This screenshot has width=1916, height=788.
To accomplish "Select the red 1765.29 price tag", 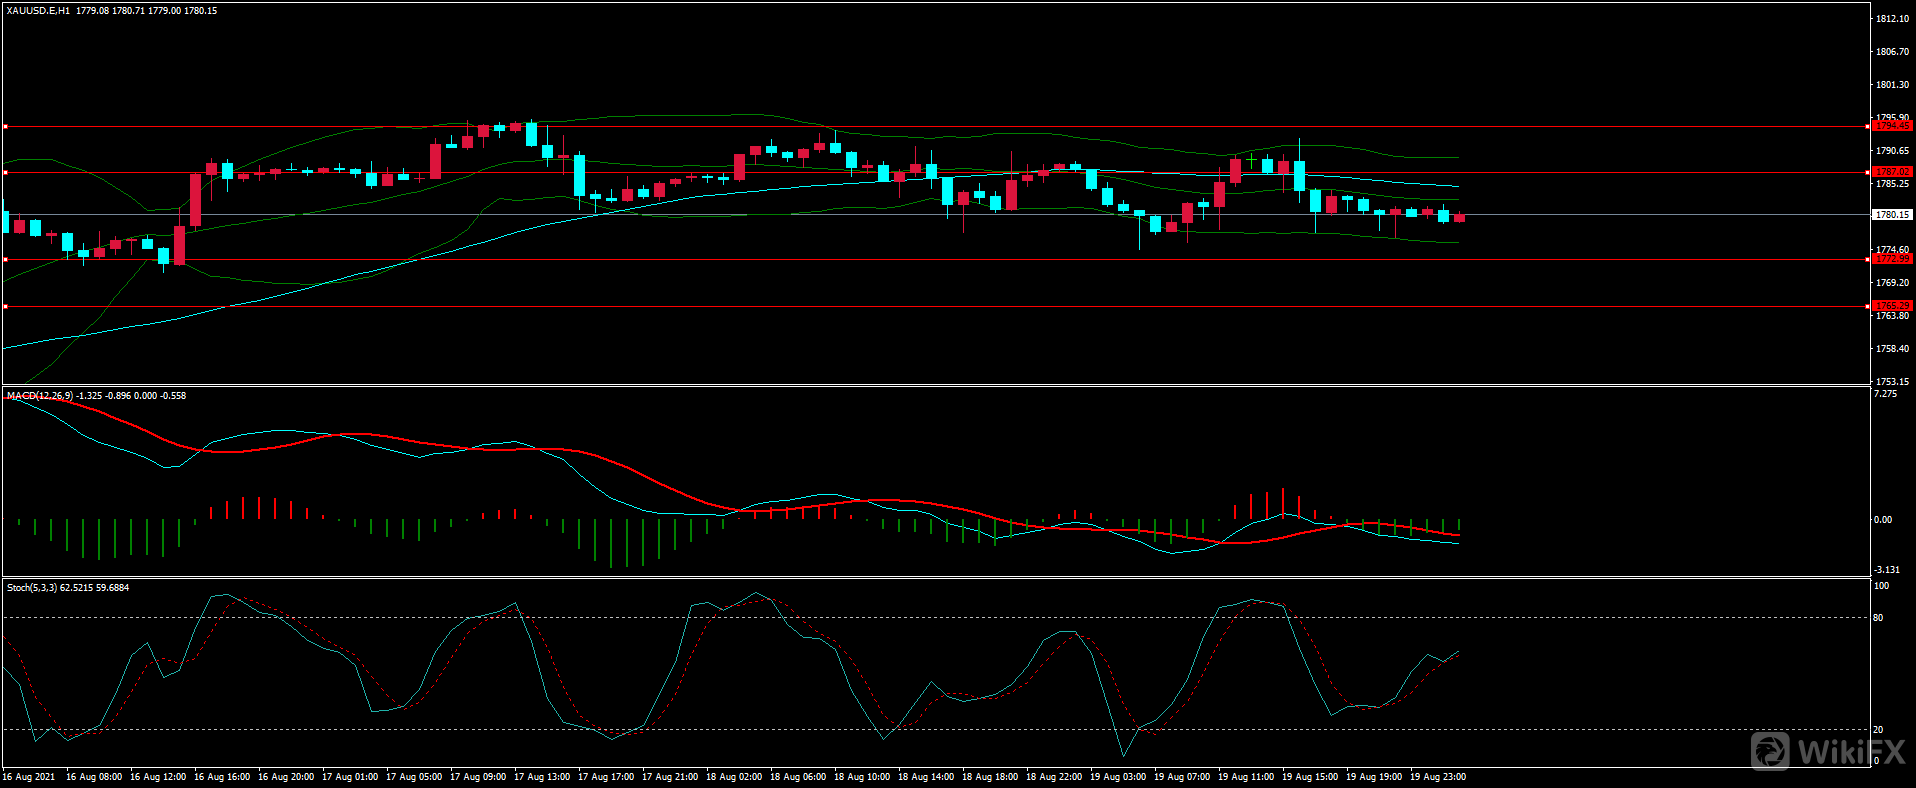I will pyautogui.click(x=1891, y=306).
